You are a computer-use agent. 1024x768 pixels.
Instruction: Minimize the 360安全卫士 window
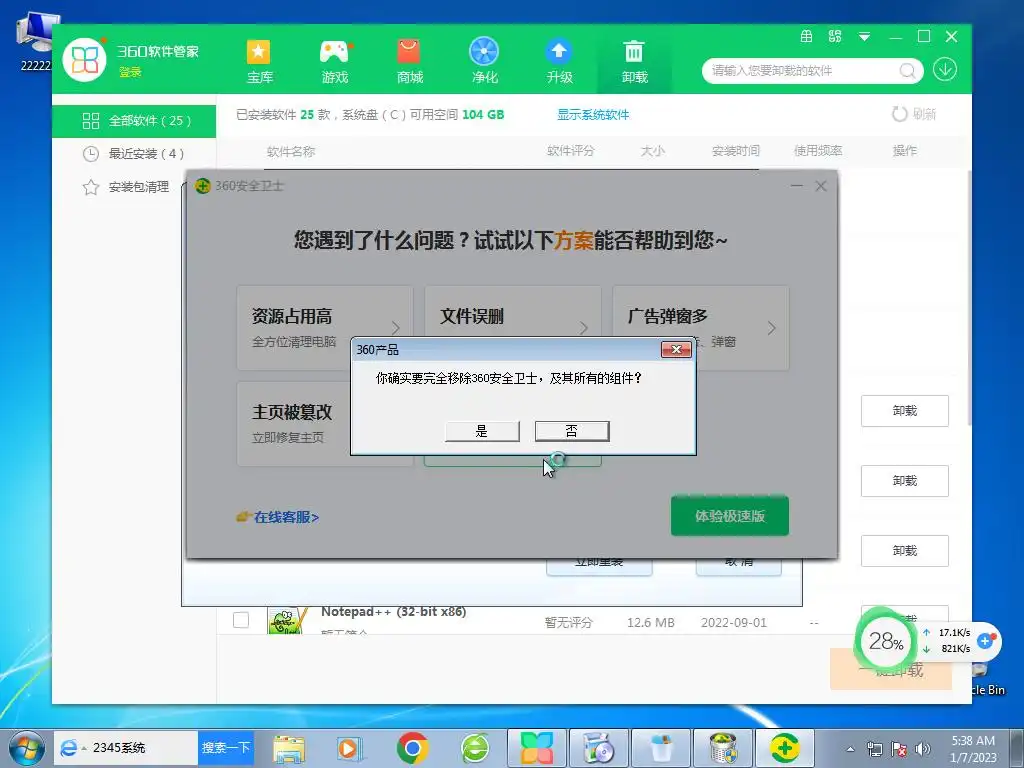797,186
